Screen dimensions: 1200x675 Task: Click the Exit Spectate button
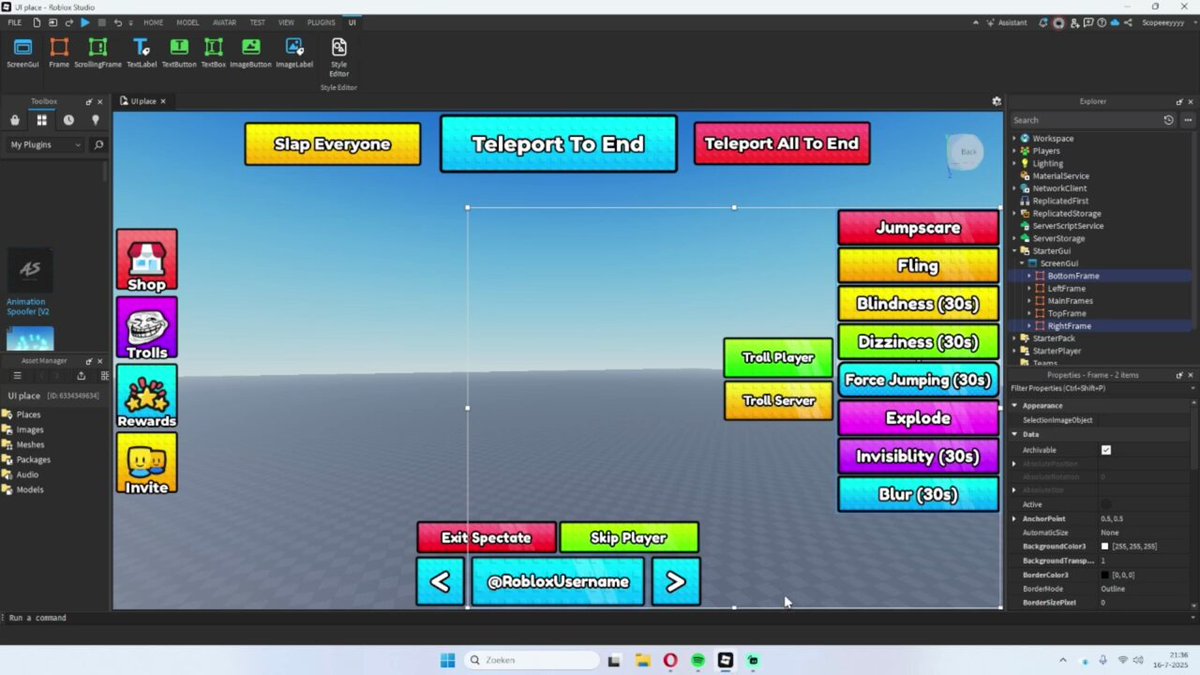pyautogui.click(x=486, y=537)
